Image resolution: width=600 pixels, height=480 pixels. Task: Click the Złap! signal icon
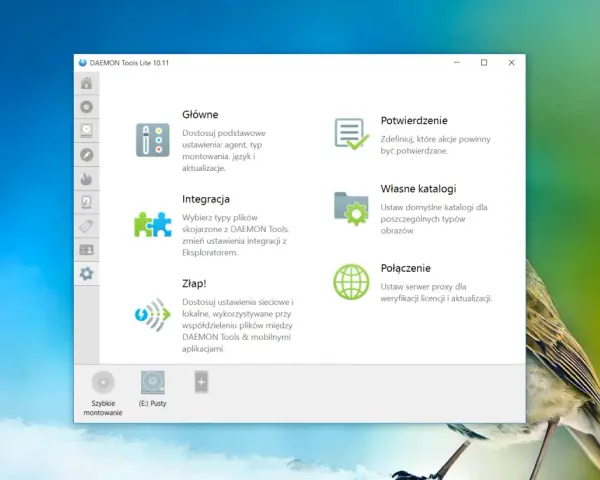click(153, 315)
